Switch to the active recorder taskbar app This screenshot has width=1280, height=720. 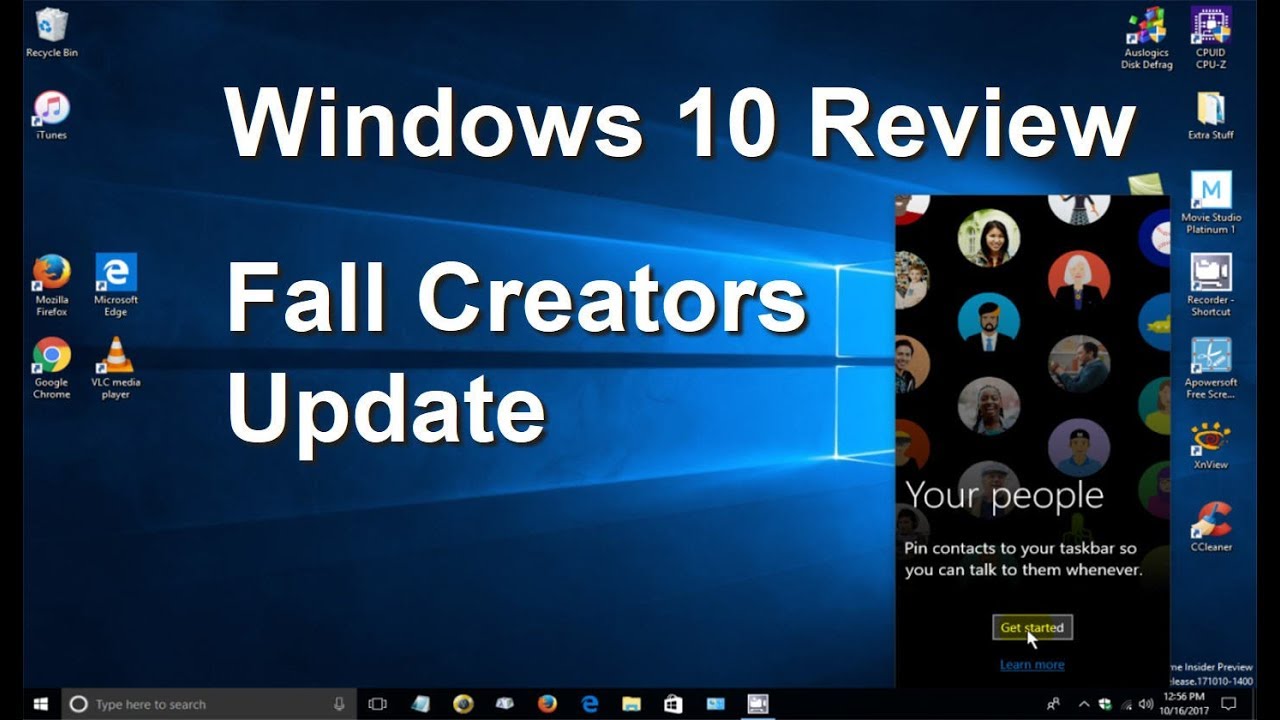point(758,704)
